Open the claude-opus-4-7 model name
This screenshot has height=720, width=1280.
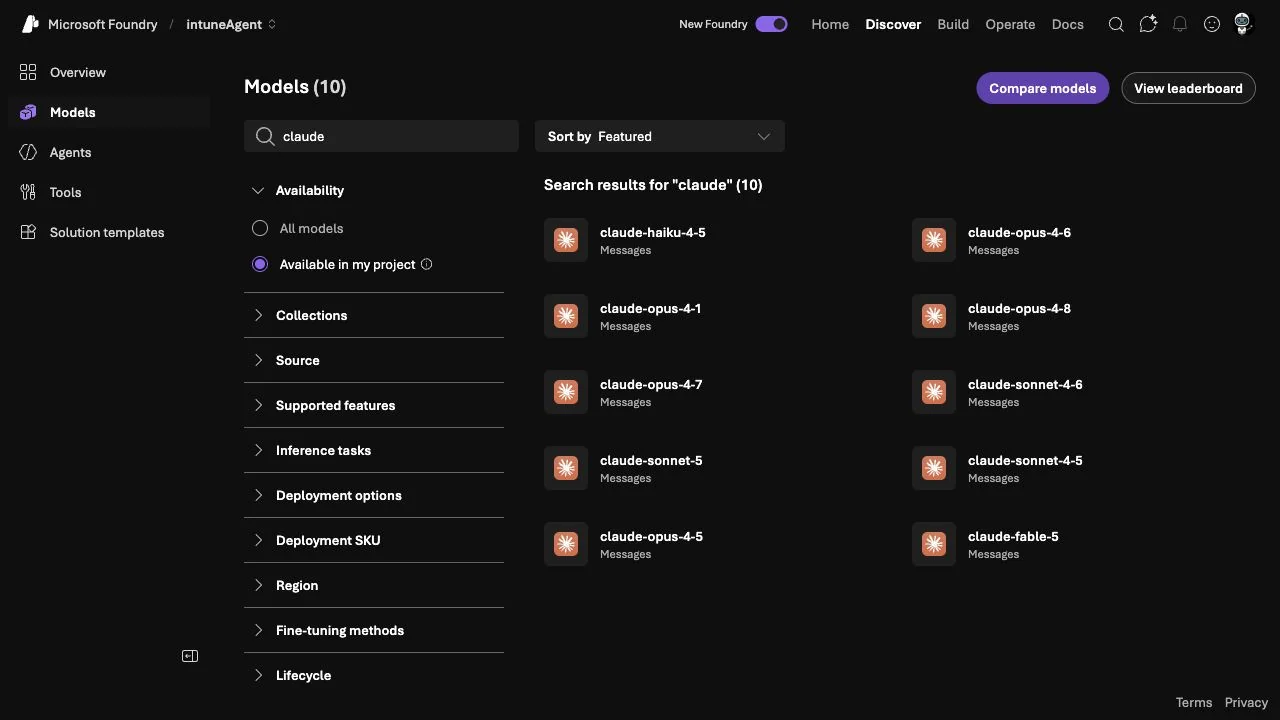pos(651,384)
